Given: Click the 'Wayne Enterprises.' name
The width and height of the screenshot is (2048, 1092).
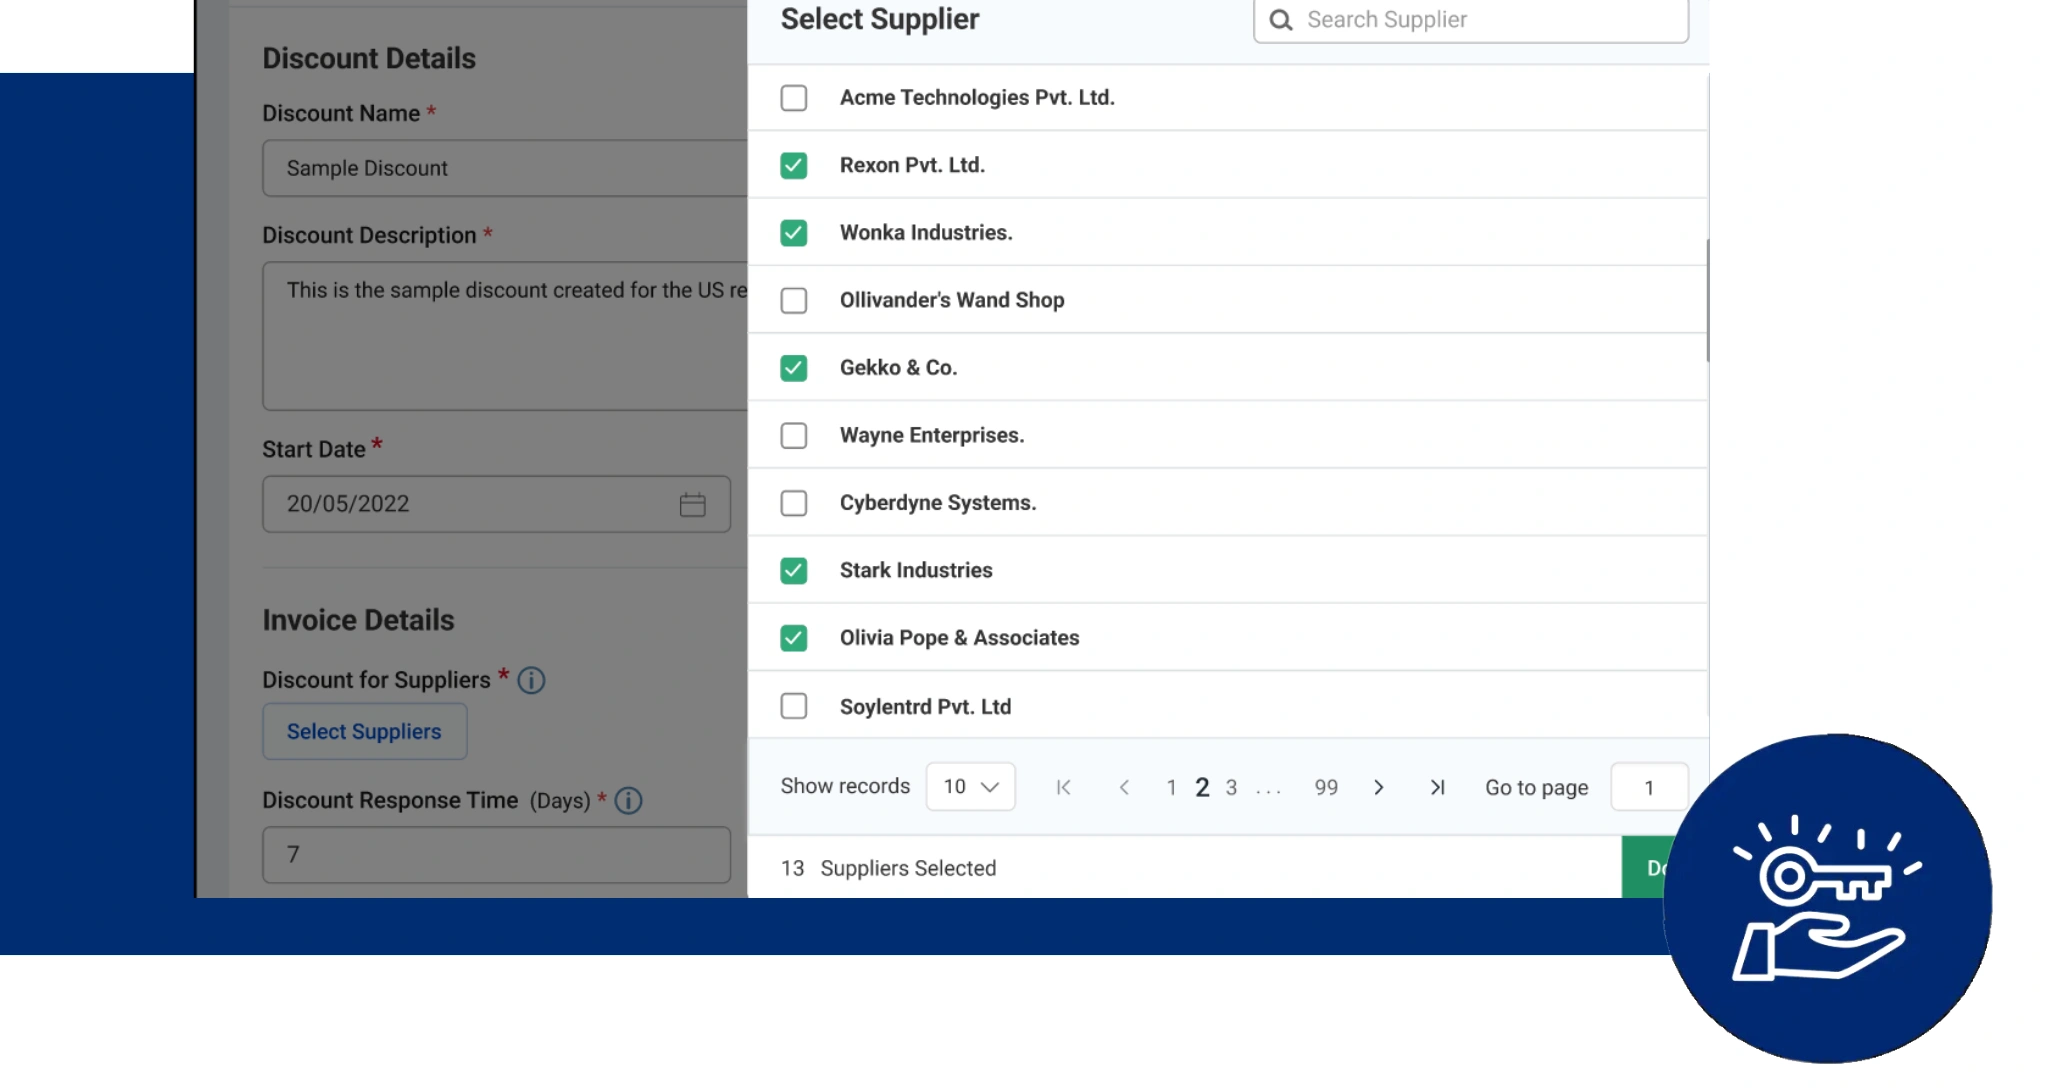Looking at the screenshot, I should coord(932,436).
